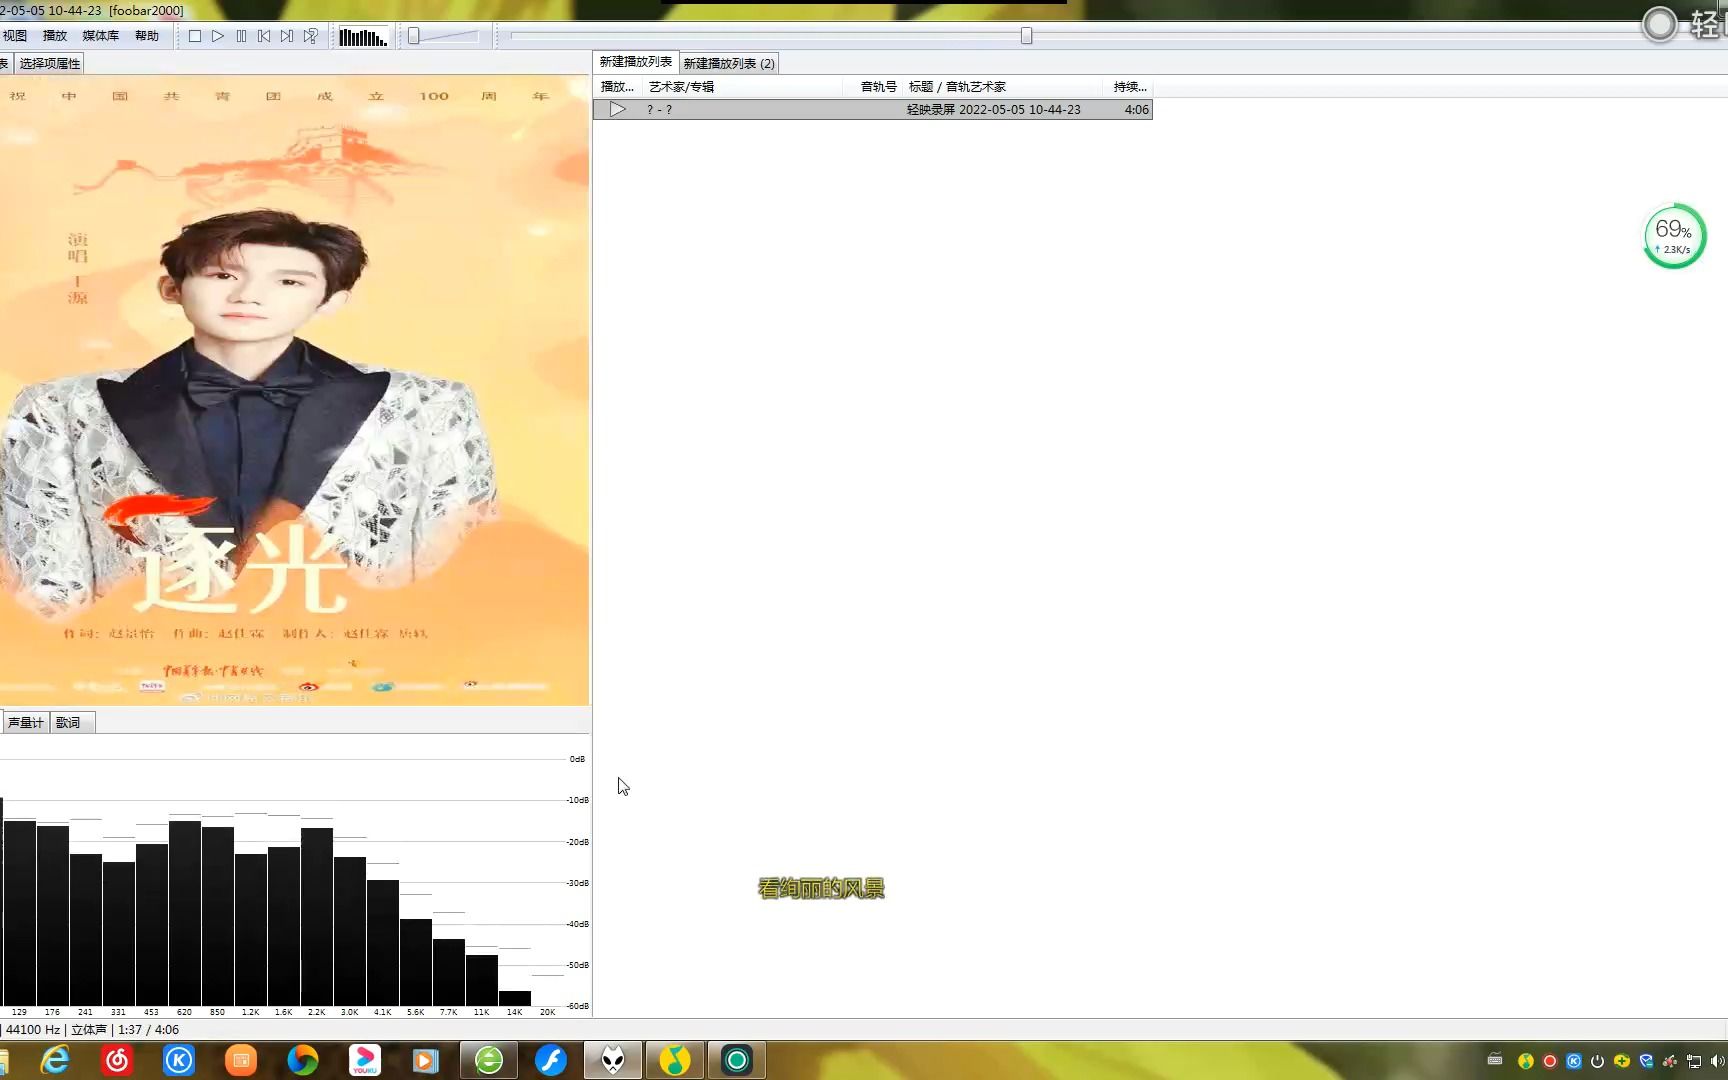1728x1080 pixels.
Task: Play a random track
Action: click(311, 36)
